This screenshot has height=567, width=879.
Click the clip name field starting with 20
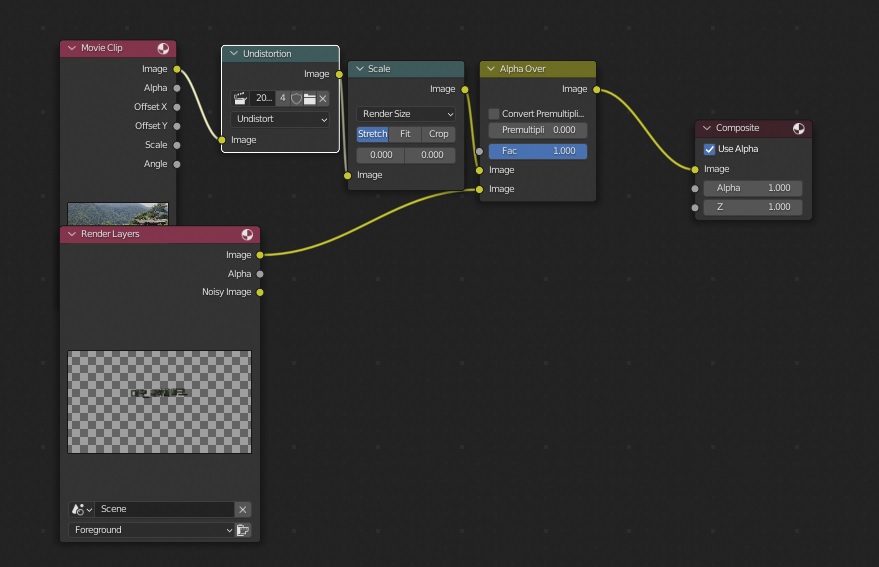tap(263, 98)
